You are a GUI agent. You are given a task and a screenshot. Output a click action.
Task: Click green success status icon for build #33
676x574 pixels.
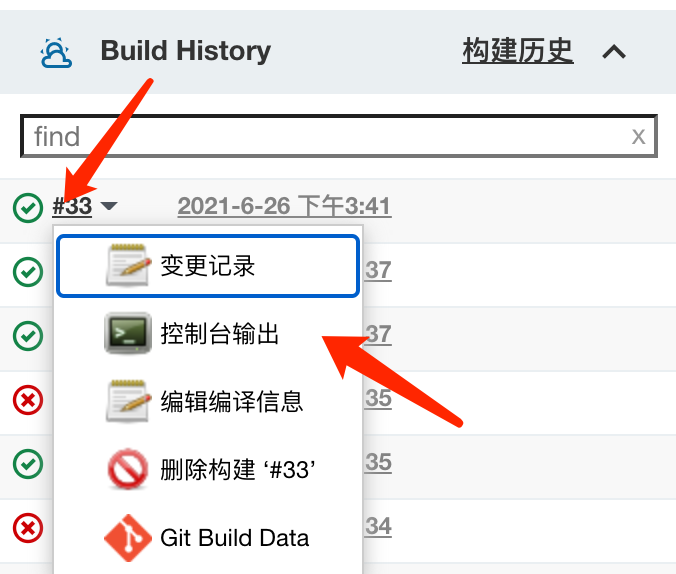(28, 207)
